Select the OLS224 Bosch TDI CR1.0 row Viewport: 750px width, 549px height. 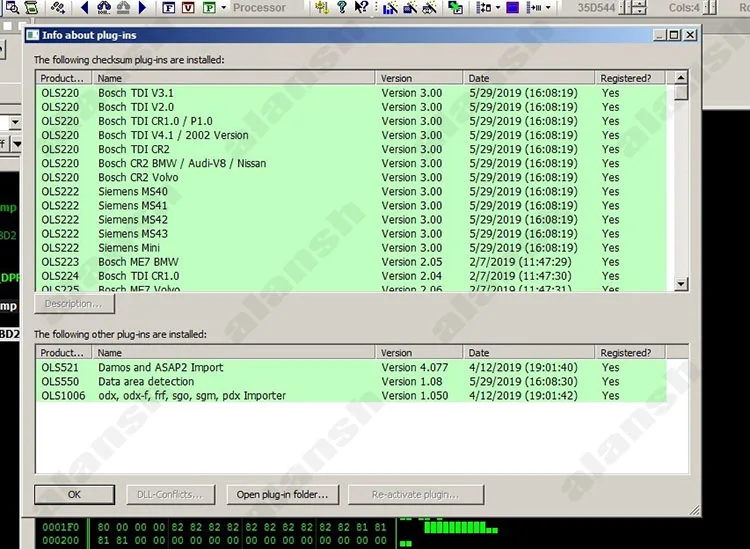point(351,276)
